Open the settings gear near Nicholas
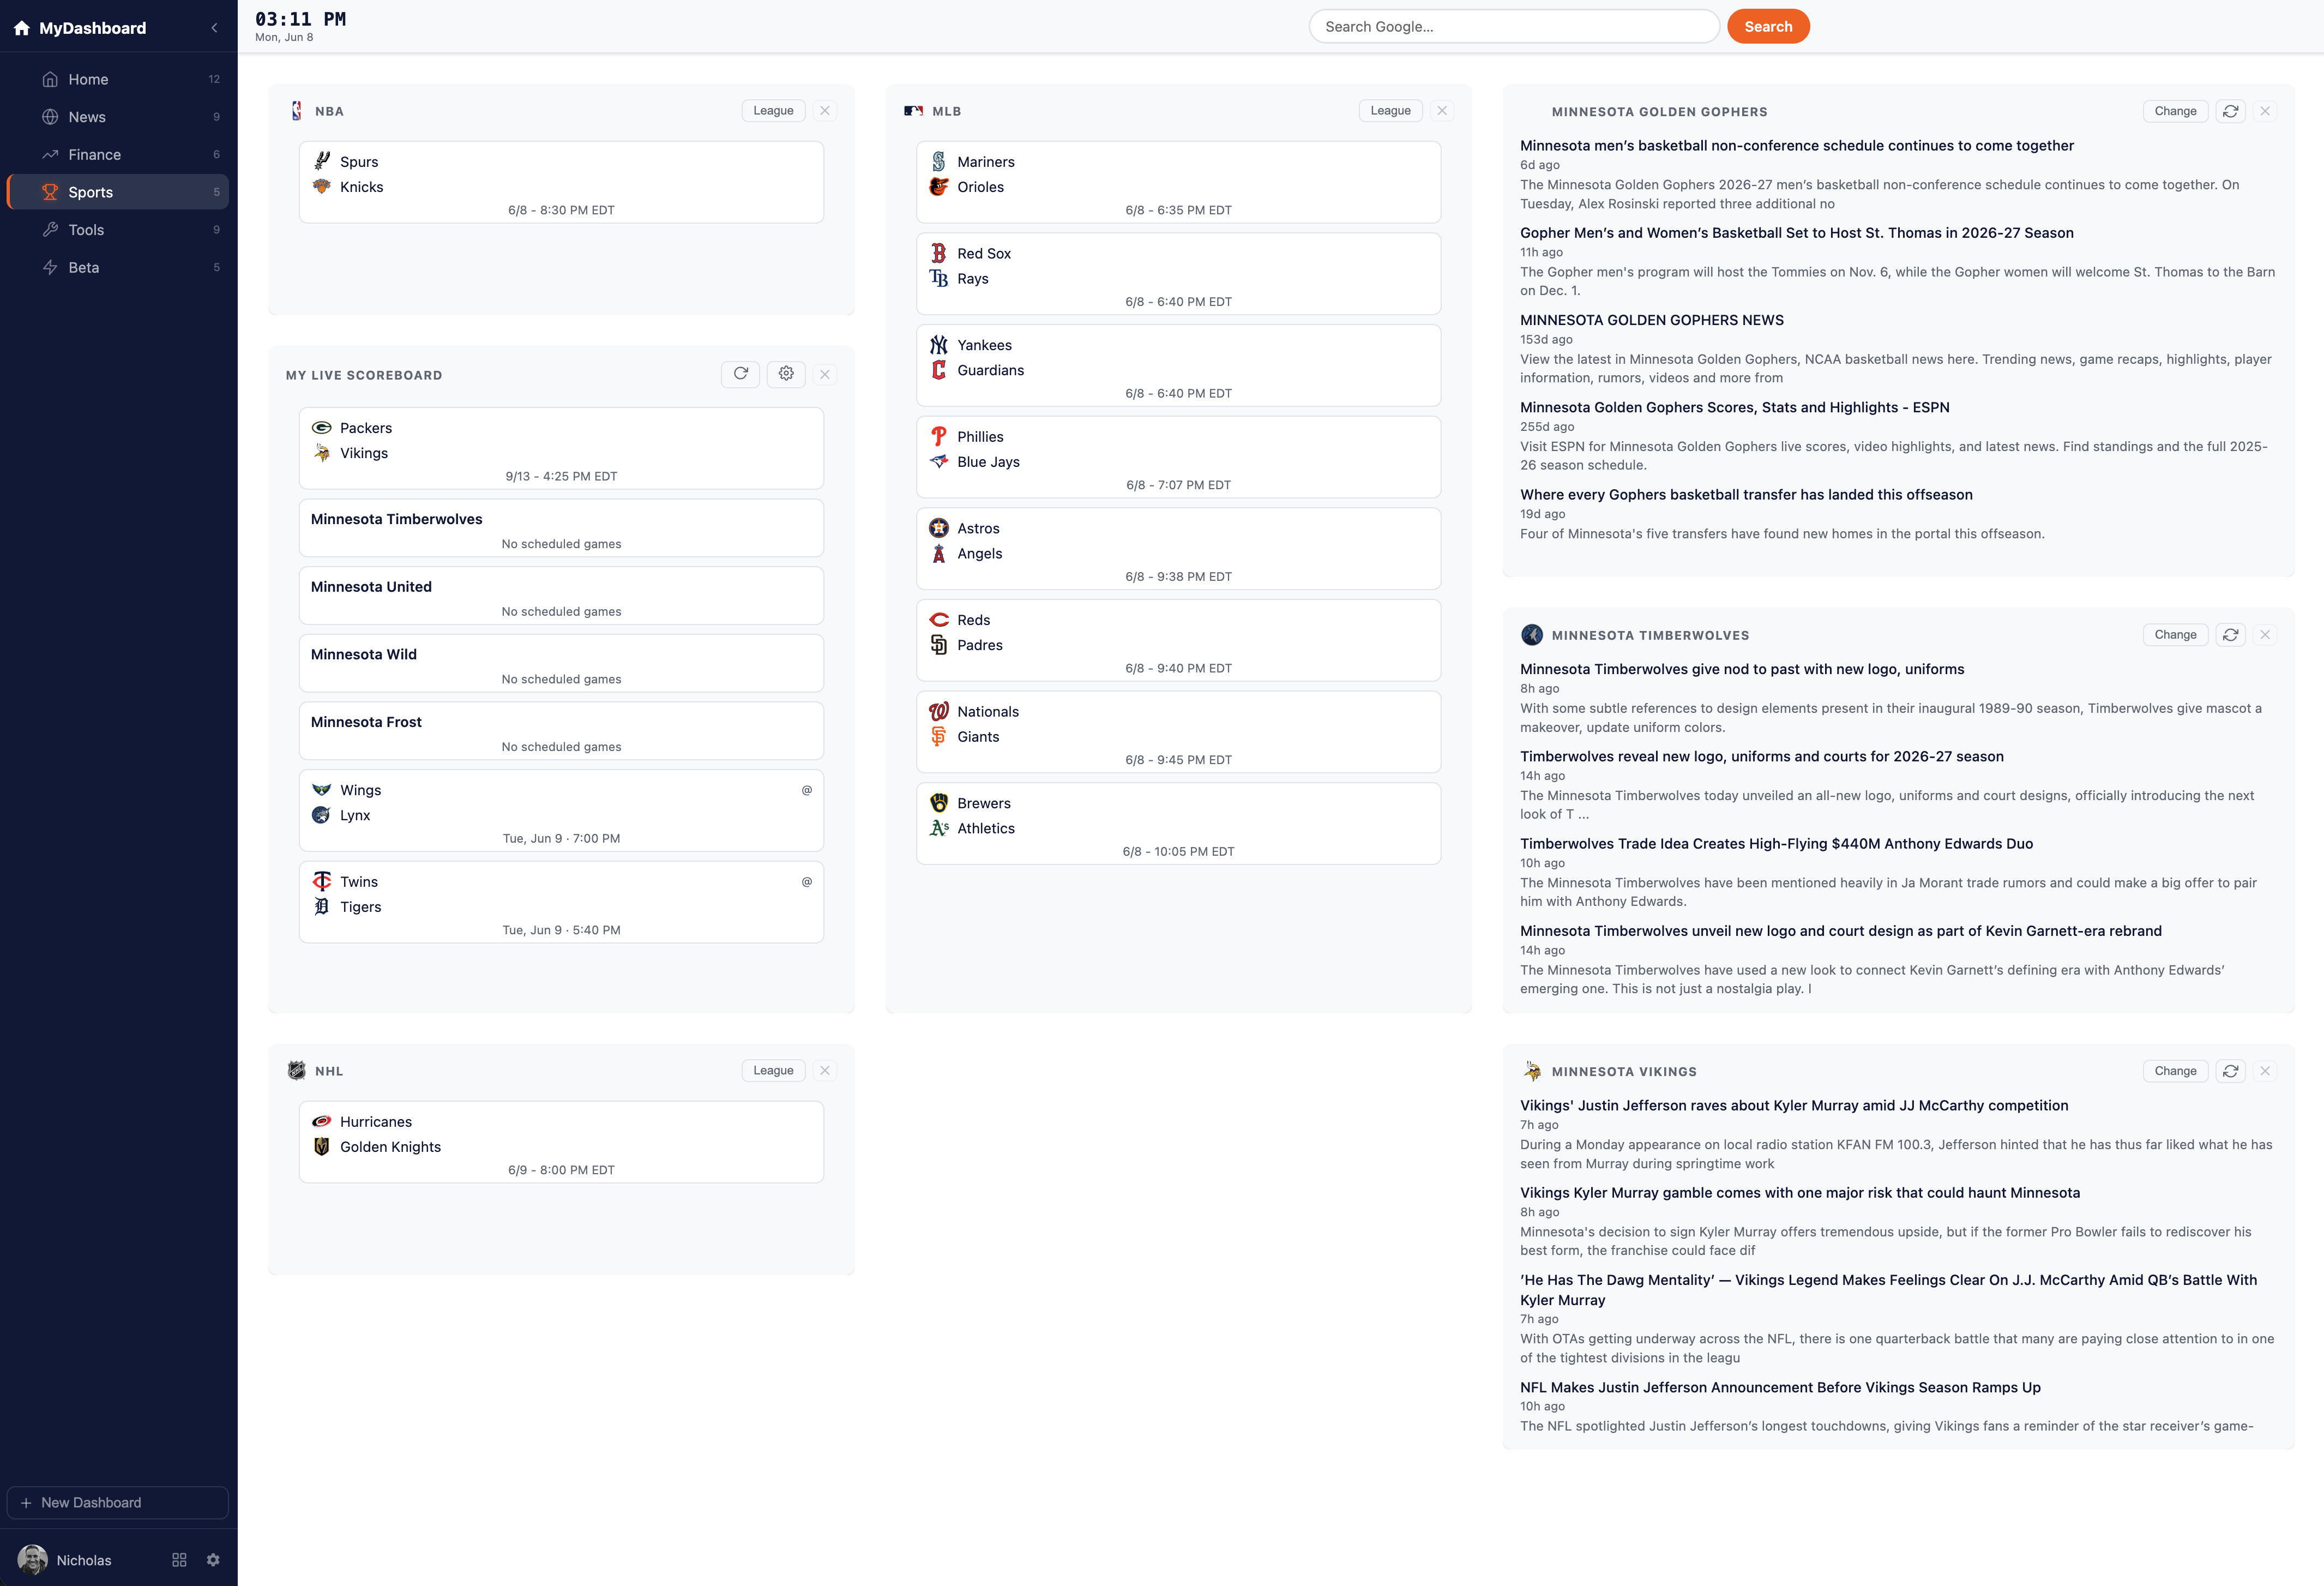This screenshot has height=1586, width=2324. [213, 1559]
